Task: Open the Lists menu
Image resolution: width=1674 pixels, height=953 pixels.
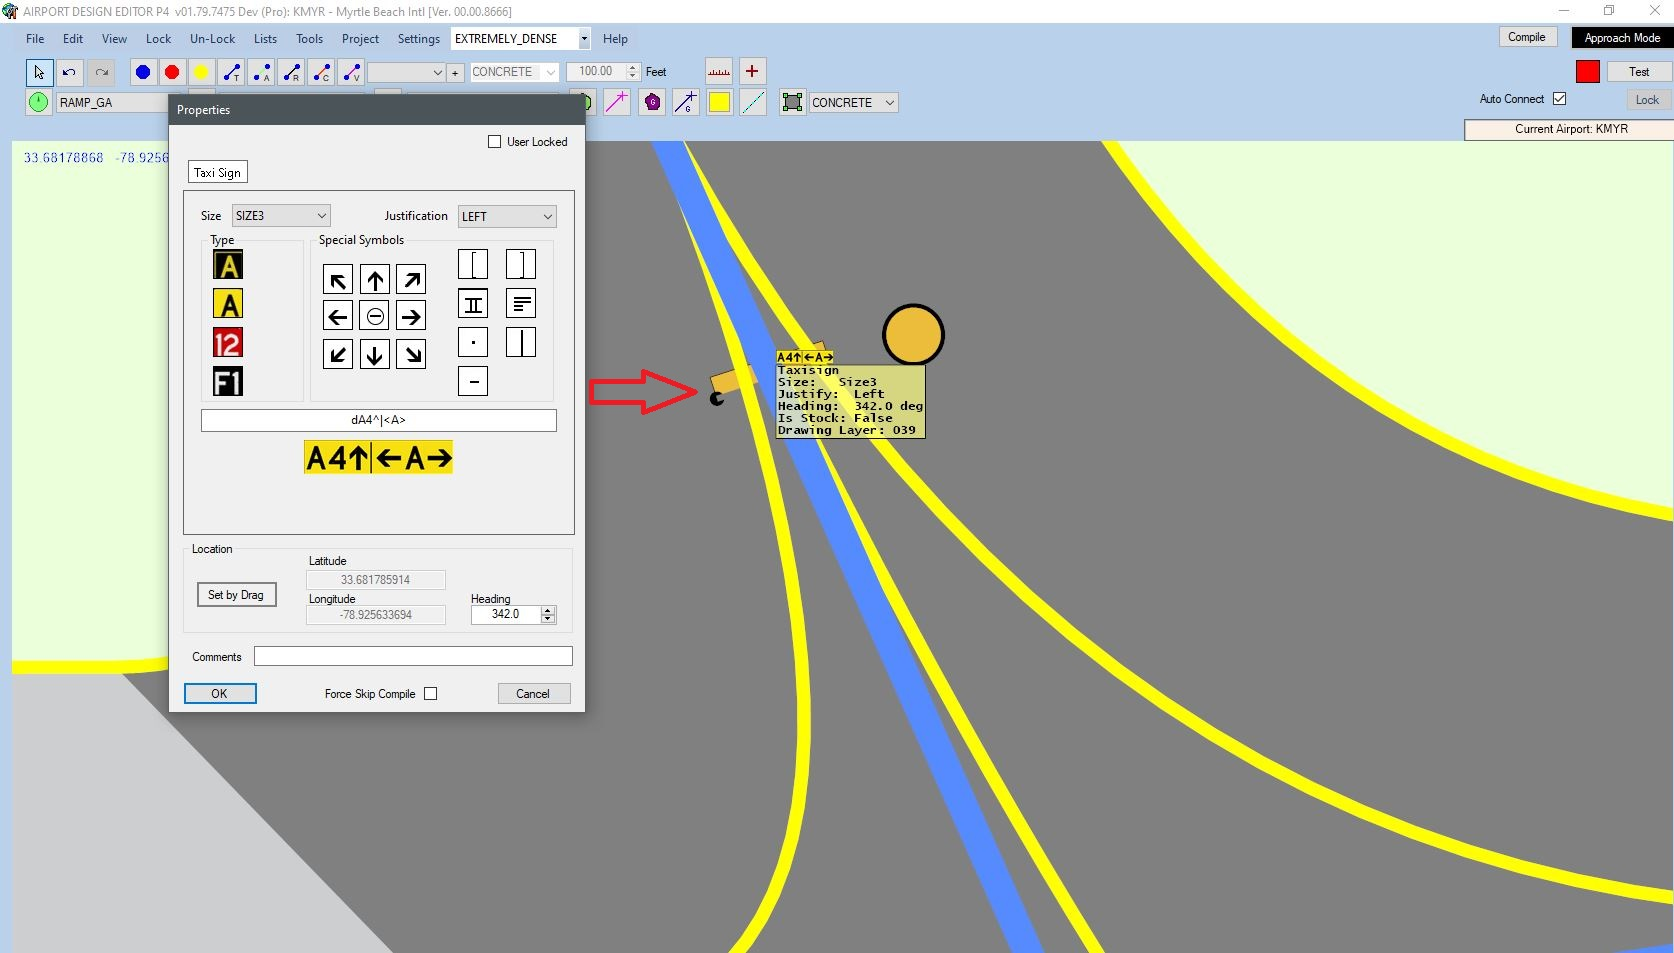Action: point(265,39)
